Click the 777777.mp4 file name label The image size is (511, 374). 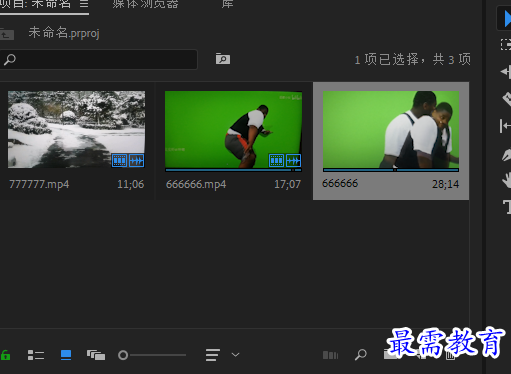(39, 184)
